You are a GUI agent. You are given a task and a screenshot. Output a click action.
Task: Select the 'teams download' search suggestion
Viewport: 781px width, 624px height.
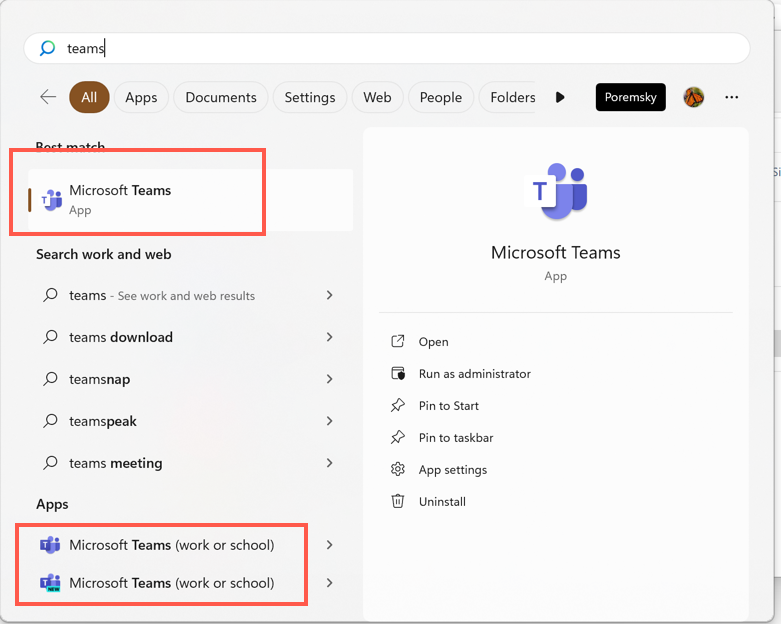[190, 337]
